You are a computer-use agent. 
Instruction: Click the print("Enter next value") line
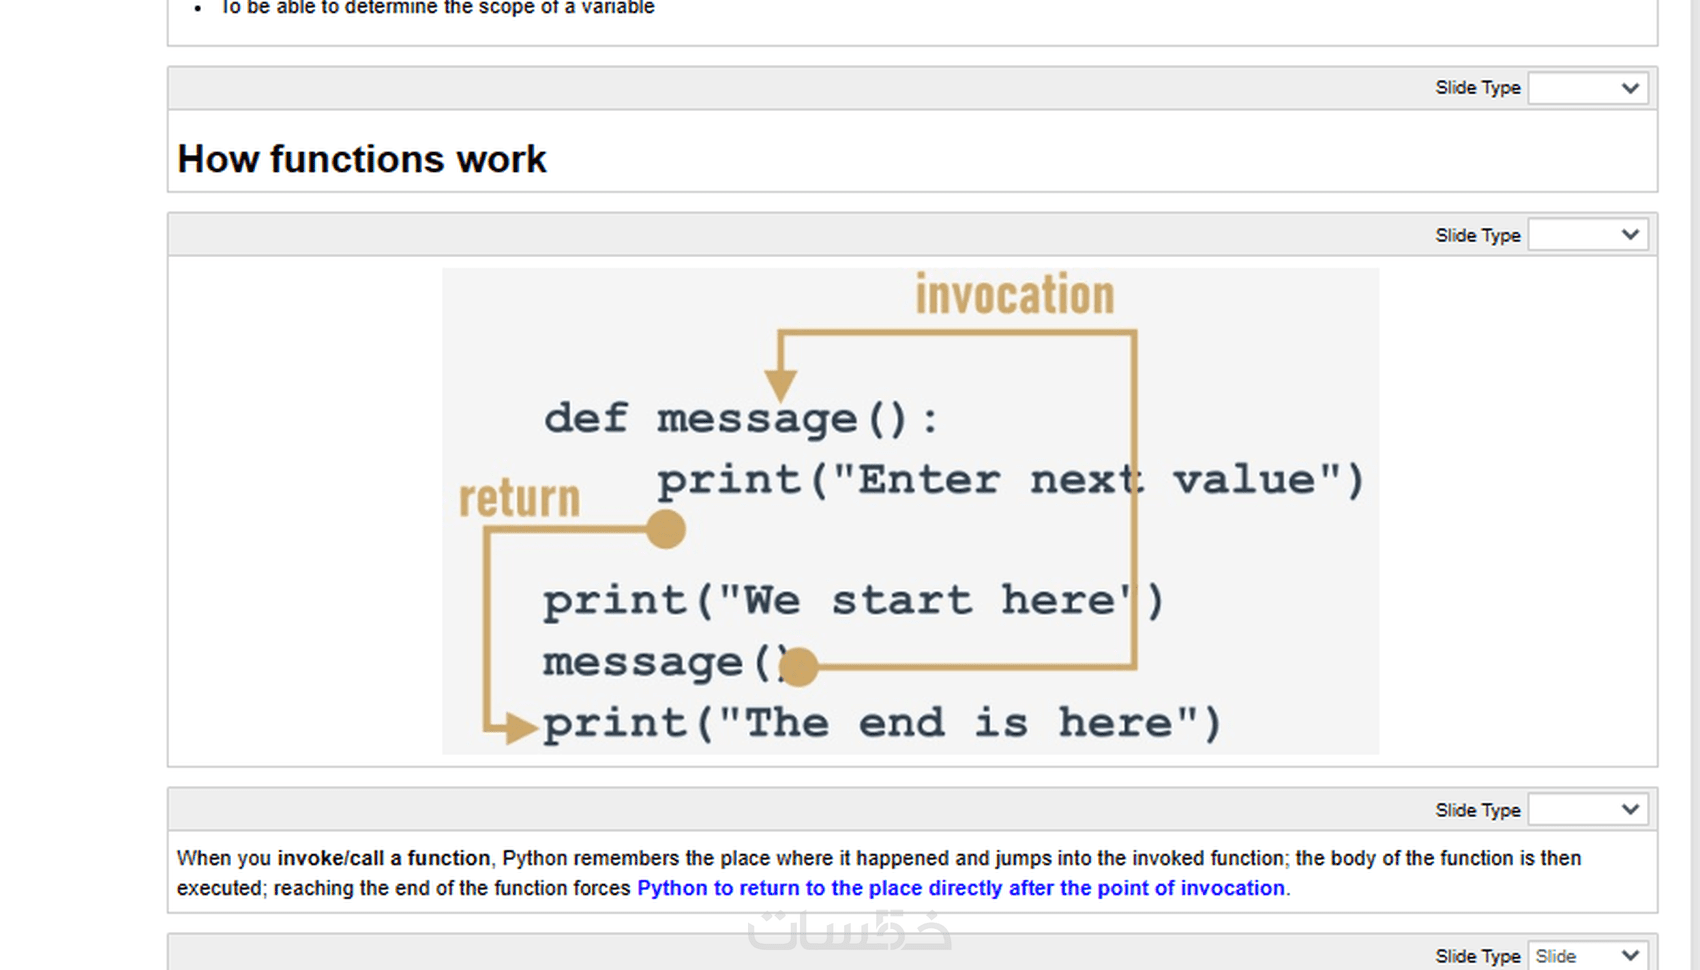pyautogui.click(x=1010, y=480)
